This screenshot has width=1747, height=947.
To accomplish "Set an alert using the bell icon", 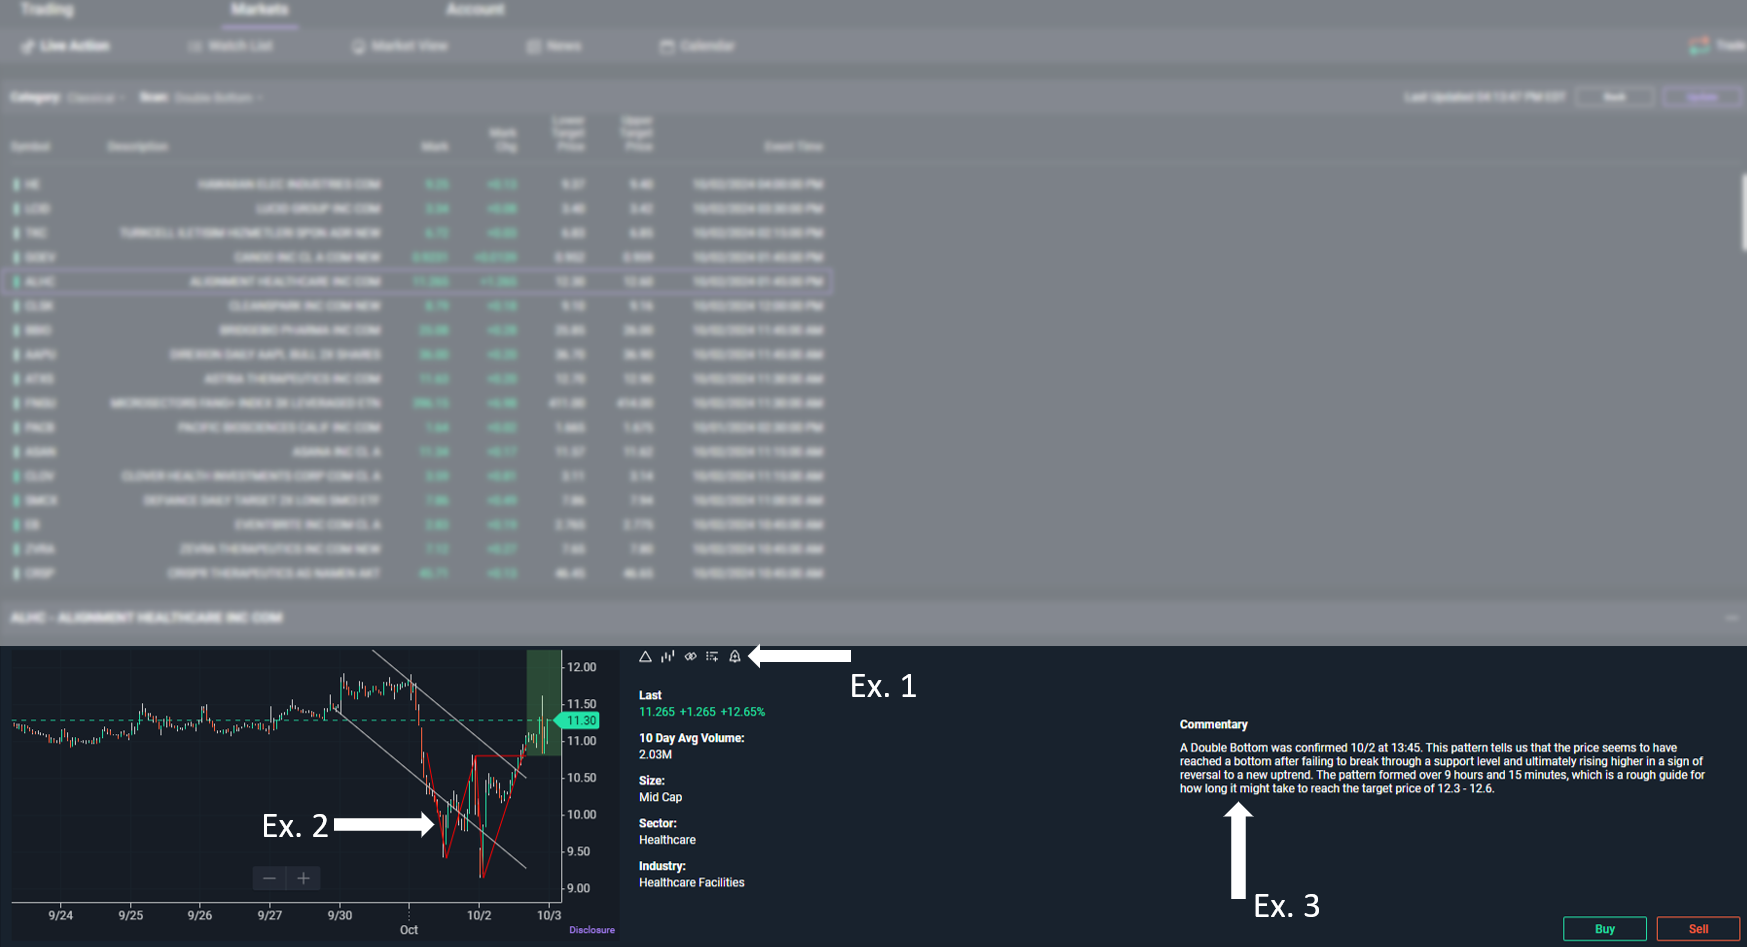I will pos(735,657).
